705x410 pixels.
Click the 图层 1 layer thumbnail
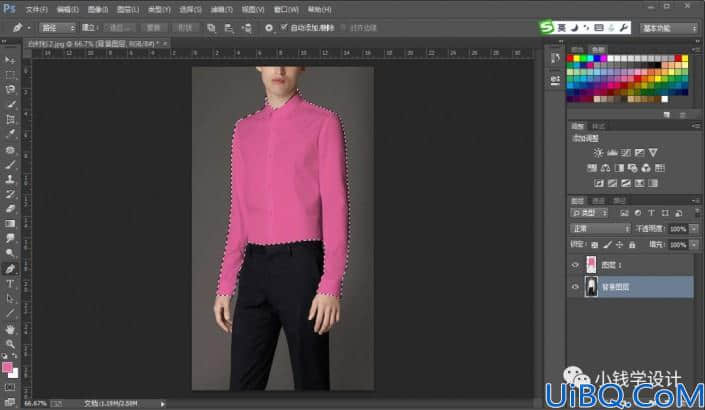click(x=591, y=265)
